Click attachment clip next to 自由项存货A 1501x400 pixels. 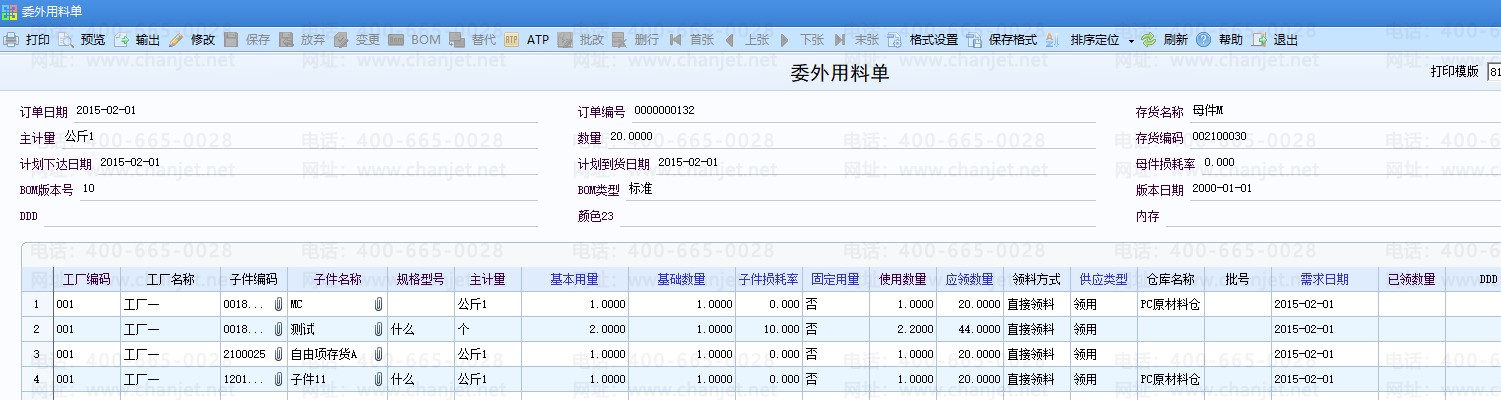[378, 354]
